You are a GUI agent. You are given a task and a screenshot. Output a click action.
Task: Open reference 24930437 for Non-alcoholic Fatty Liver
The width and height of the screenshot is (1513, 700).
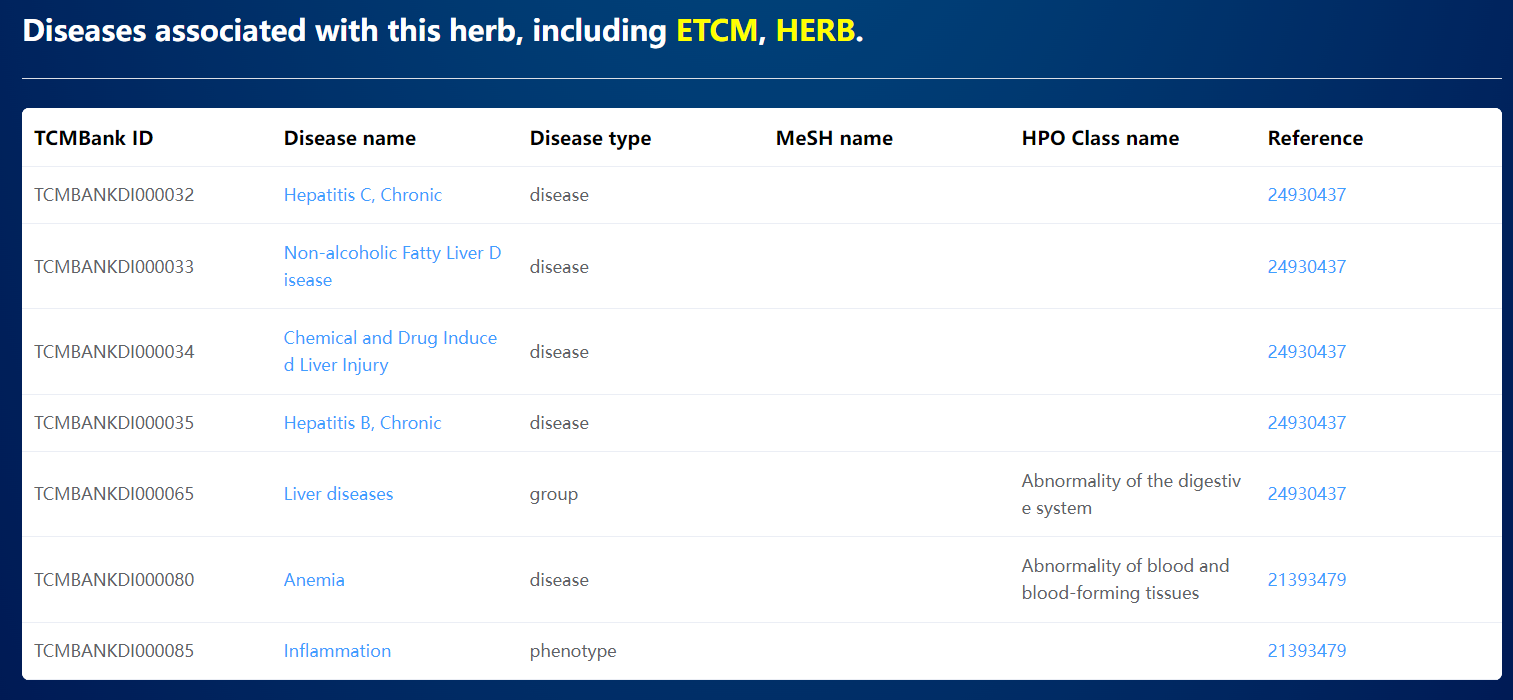pyautogui.click(x=1307, y=267)
